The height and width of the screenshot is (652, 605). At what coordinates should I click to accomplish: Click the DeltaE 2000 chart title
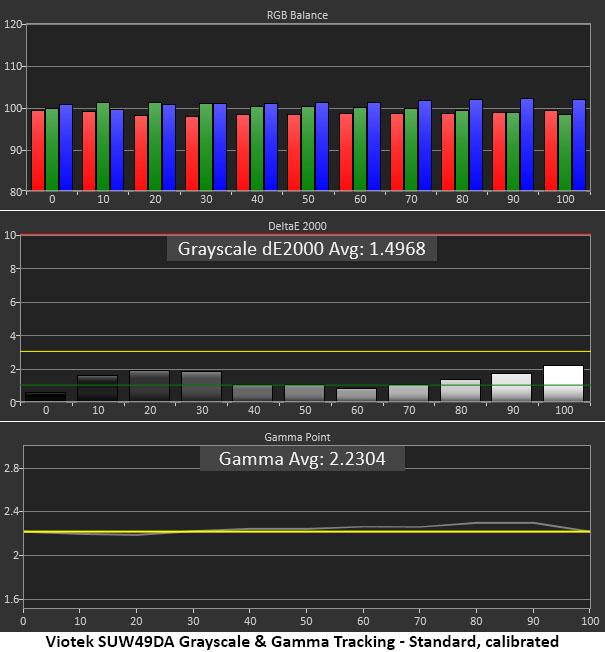[x=297, y=226]
